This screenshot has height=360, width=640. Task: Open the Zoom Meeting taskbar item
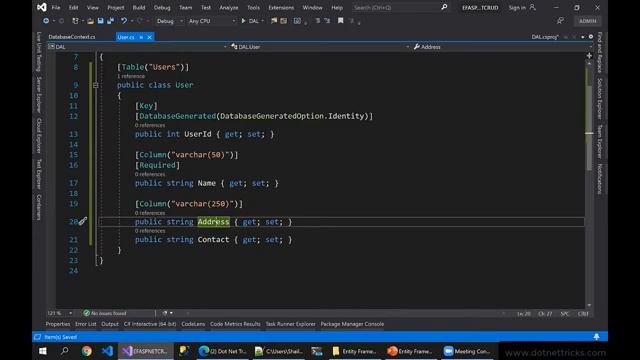467,351
